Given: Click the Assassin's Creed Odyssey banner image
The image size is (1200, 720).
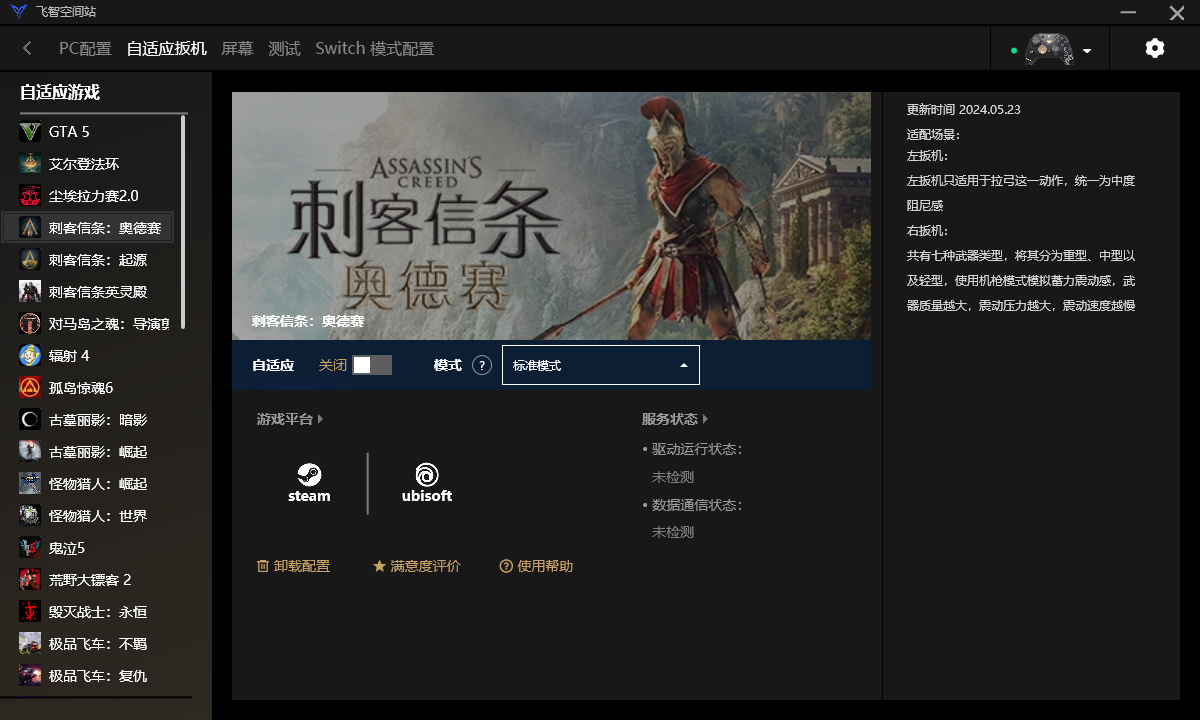Looking at the screenshot, I should [x=551, y=216].
